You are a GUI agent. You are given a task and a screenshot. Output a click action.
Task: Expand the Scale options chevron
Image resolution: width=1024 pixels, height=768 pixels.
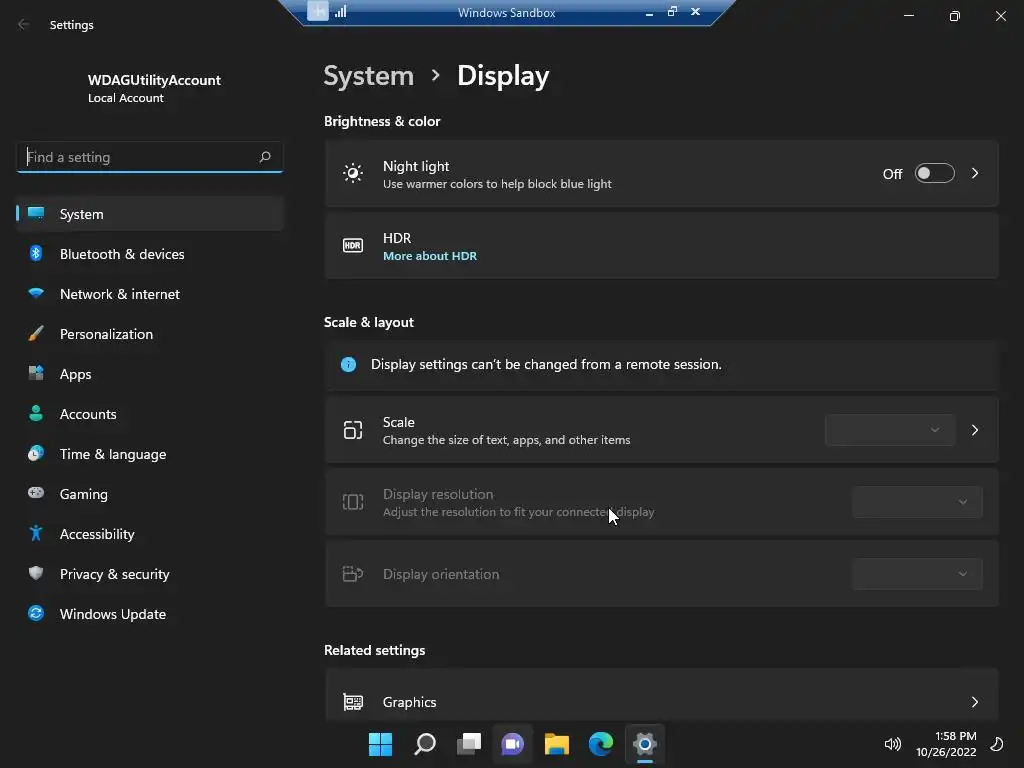(975, 430)
